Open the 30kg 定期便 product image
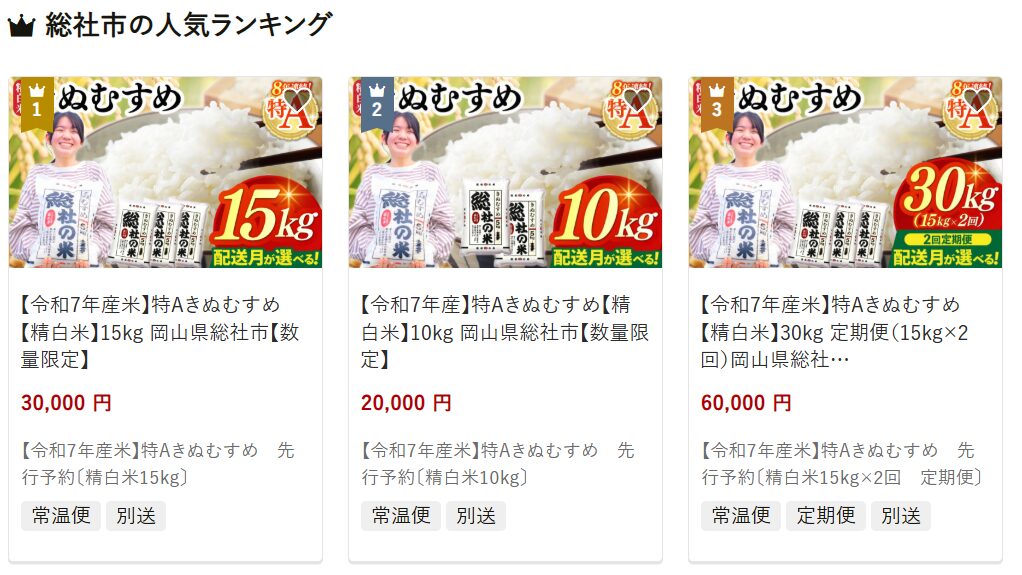 pos(845,172)
